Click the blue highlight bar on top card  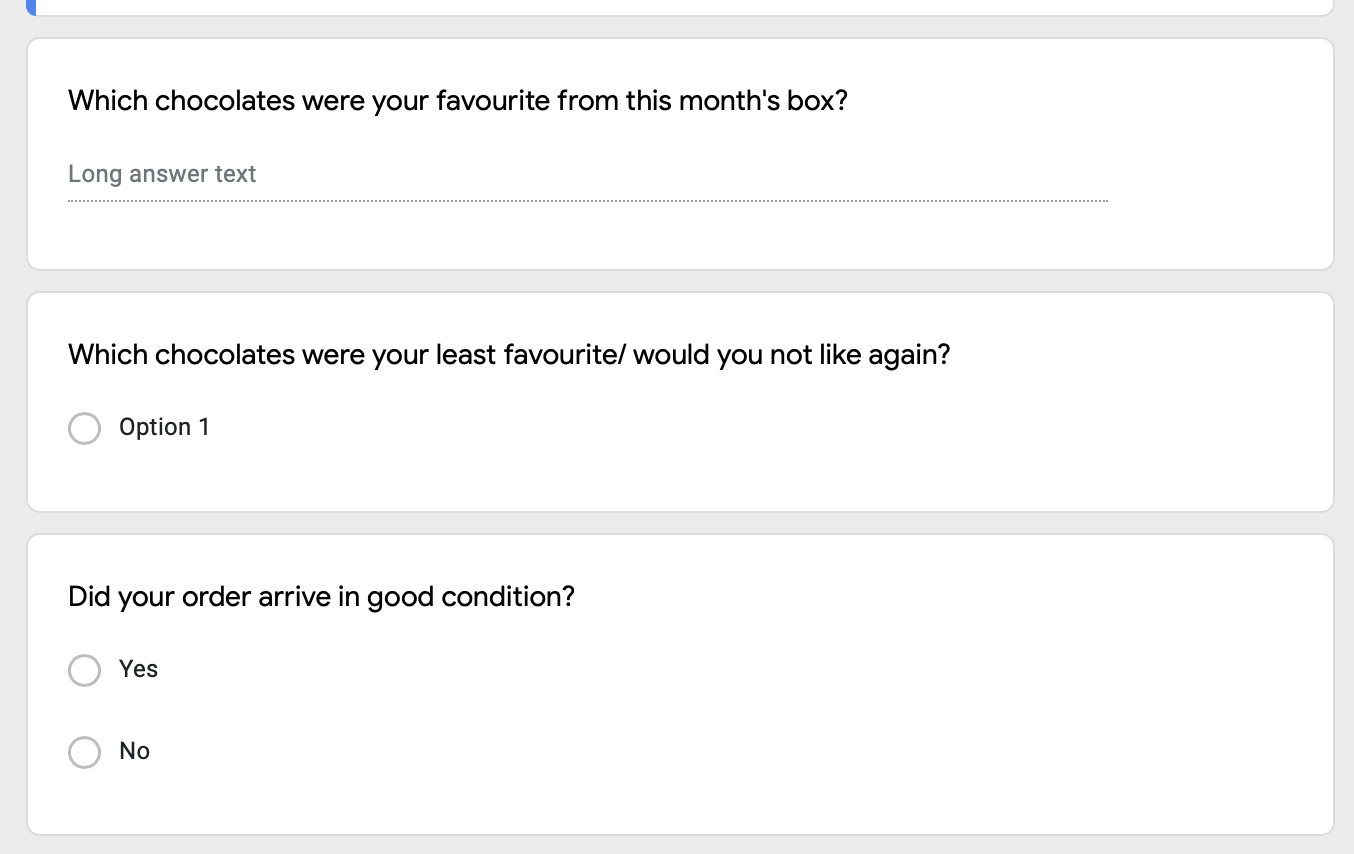point(31,7)
